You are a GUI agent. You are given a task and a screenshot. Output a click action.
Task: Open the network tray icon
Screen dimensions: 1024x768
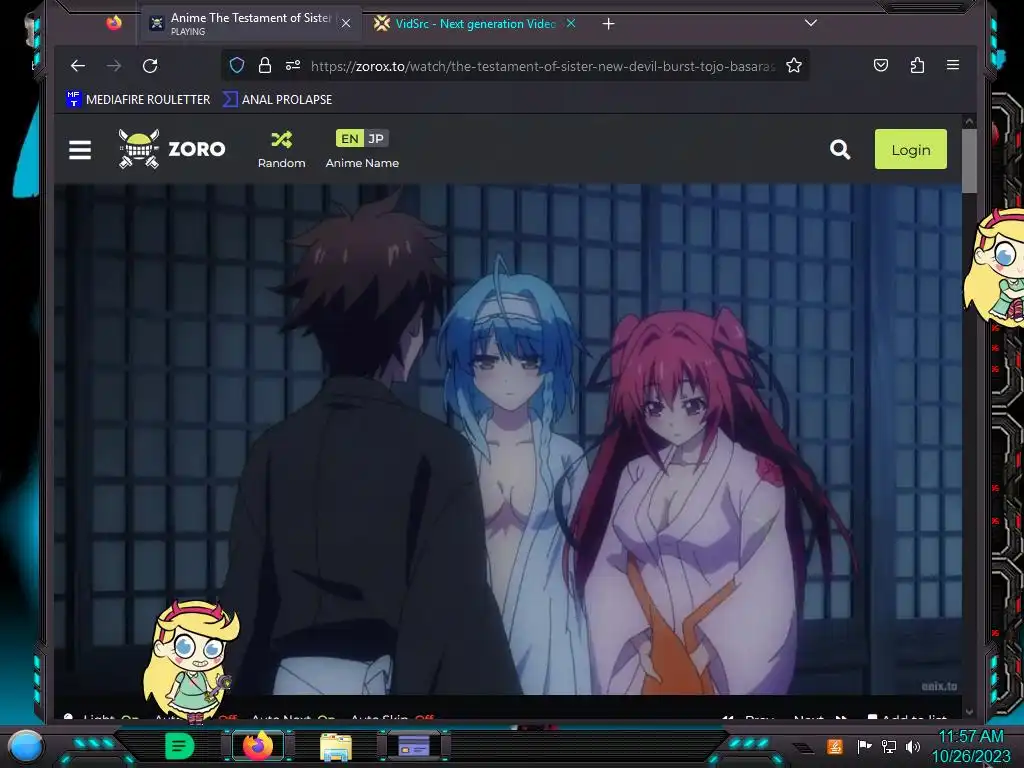(888, 746)
